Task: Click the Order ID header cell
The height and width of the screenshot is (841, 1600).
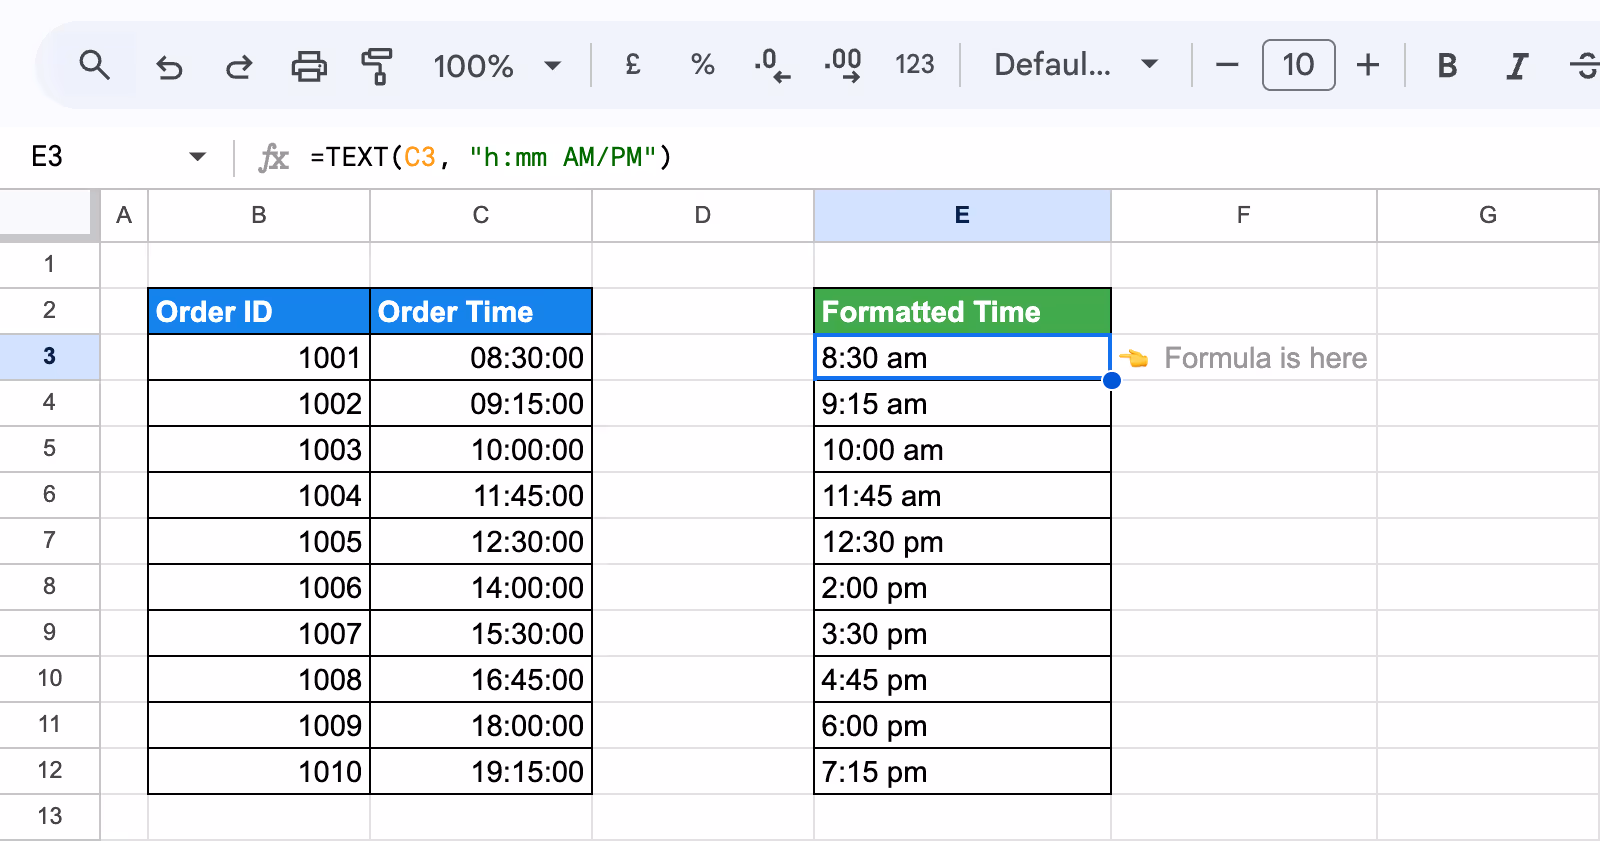Action: 259,312
